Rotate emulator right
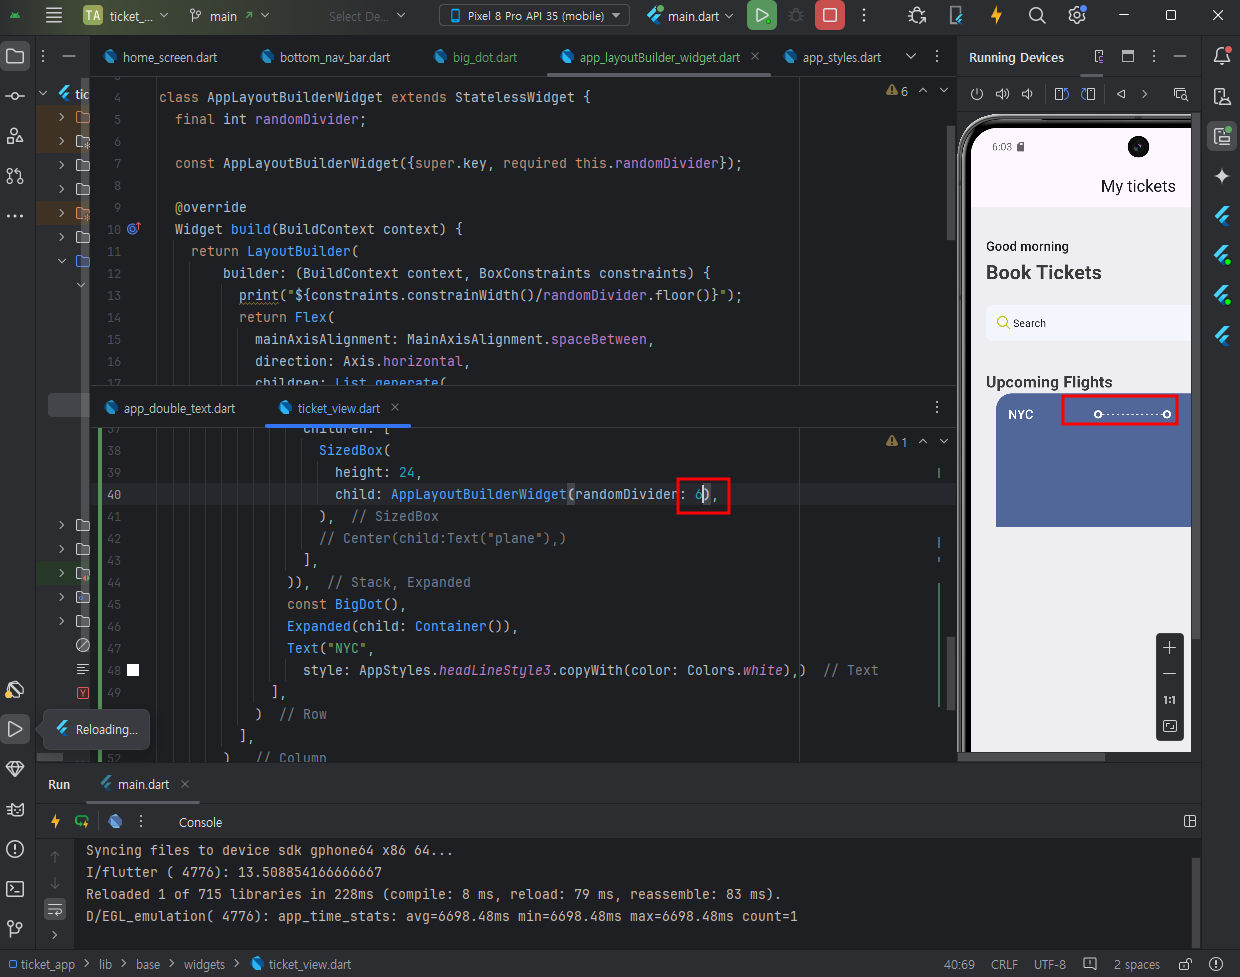Viewport: 1240px width, 977px height. 1088,94
